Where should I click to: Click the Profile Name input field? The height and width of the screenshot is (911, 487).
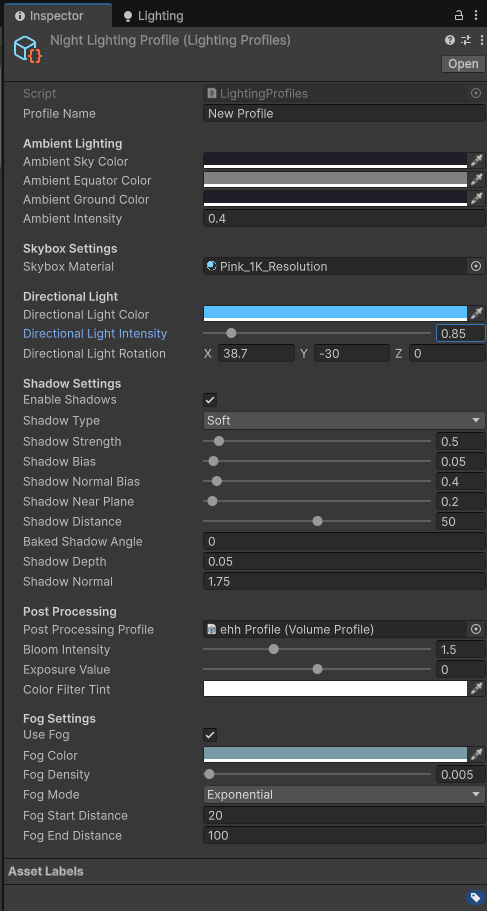point(344,113)
